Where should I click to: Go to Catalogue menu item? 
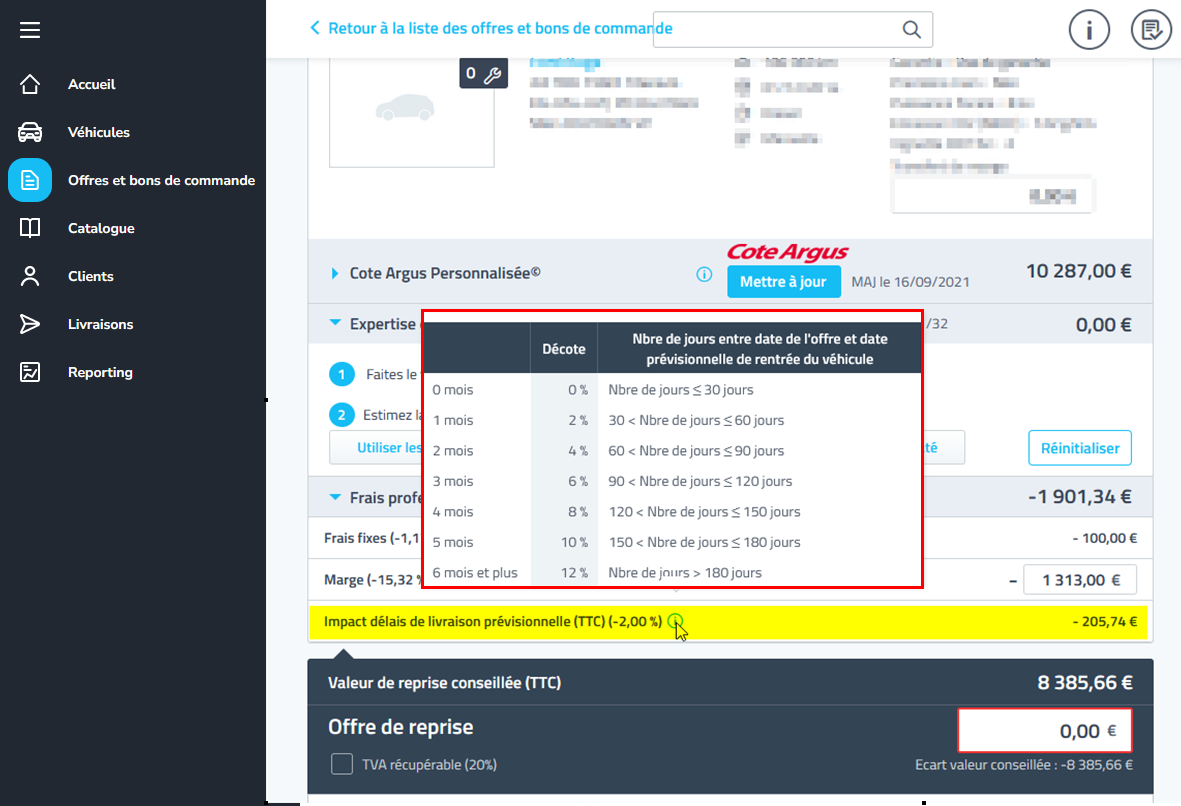(101, 228)
